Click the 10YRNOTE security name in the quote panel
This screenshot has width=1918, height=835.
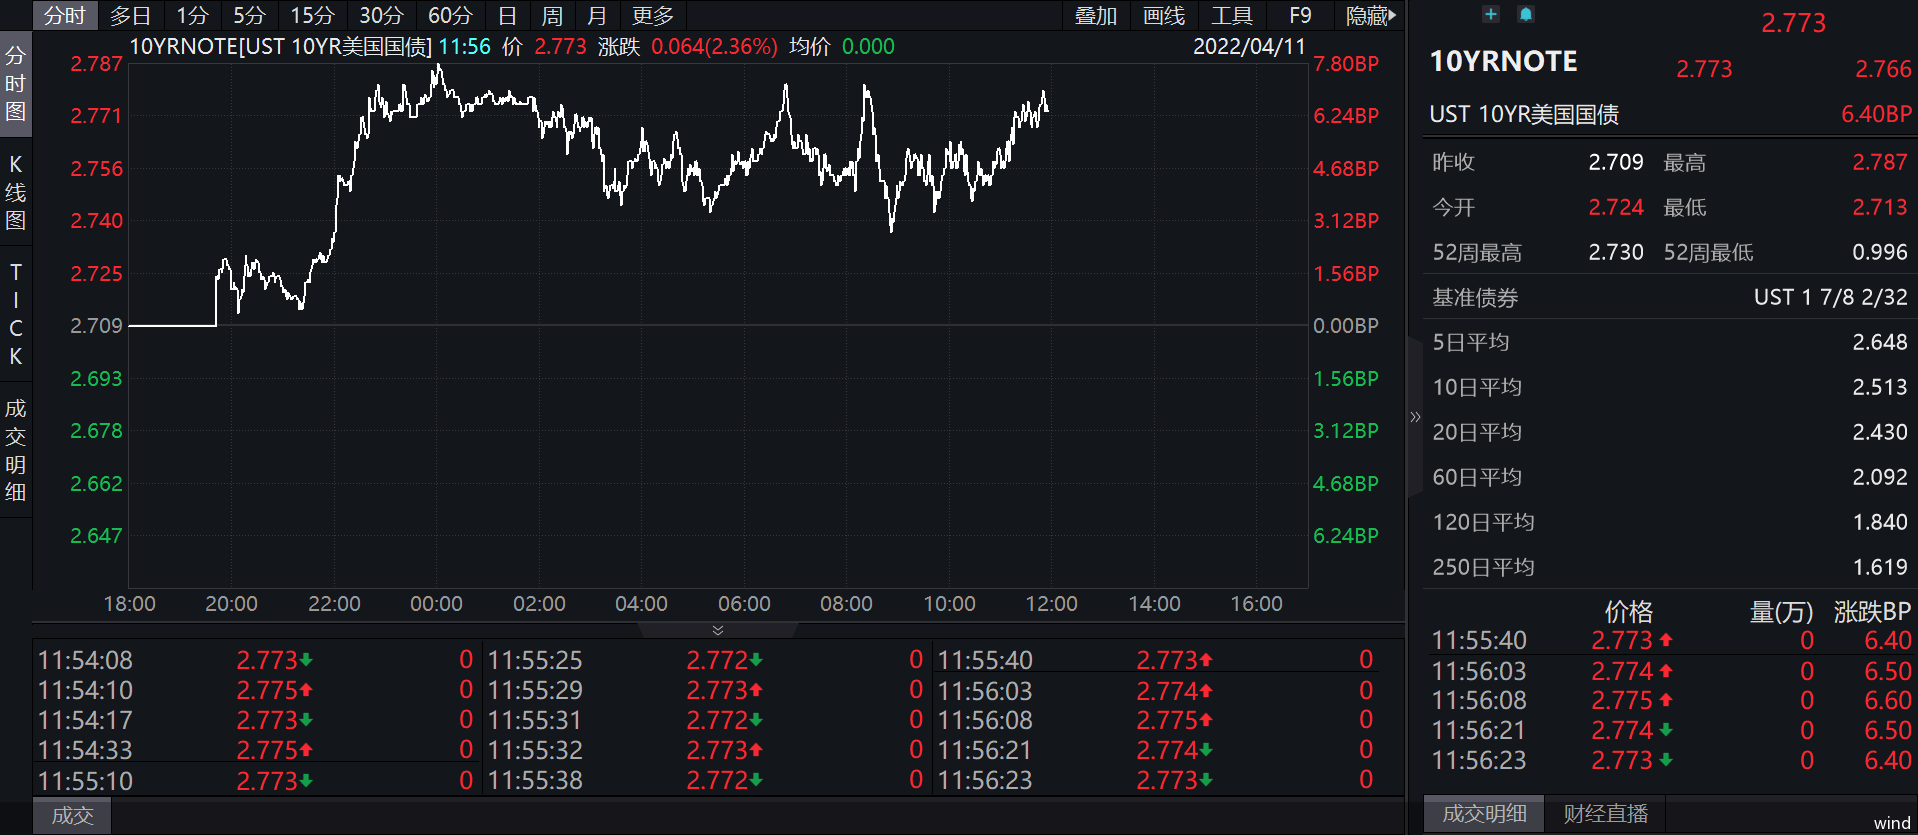tap(1503, 62)
